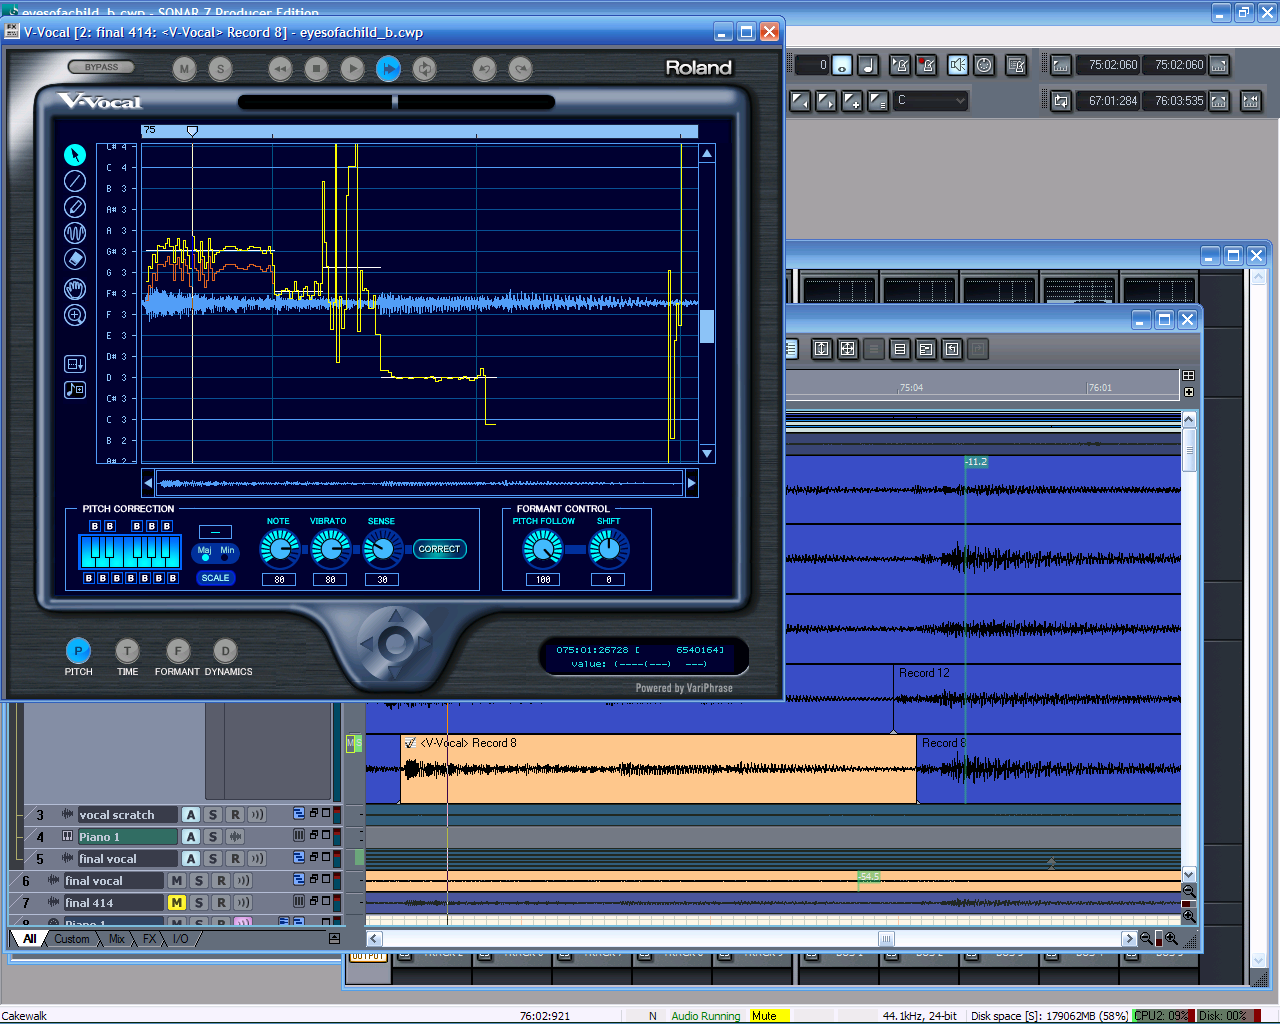Image resolution: width=1280 pixels, height=1024 pixels.
Task: Click the NOTE value field showing 80
Action: [279, 579]
